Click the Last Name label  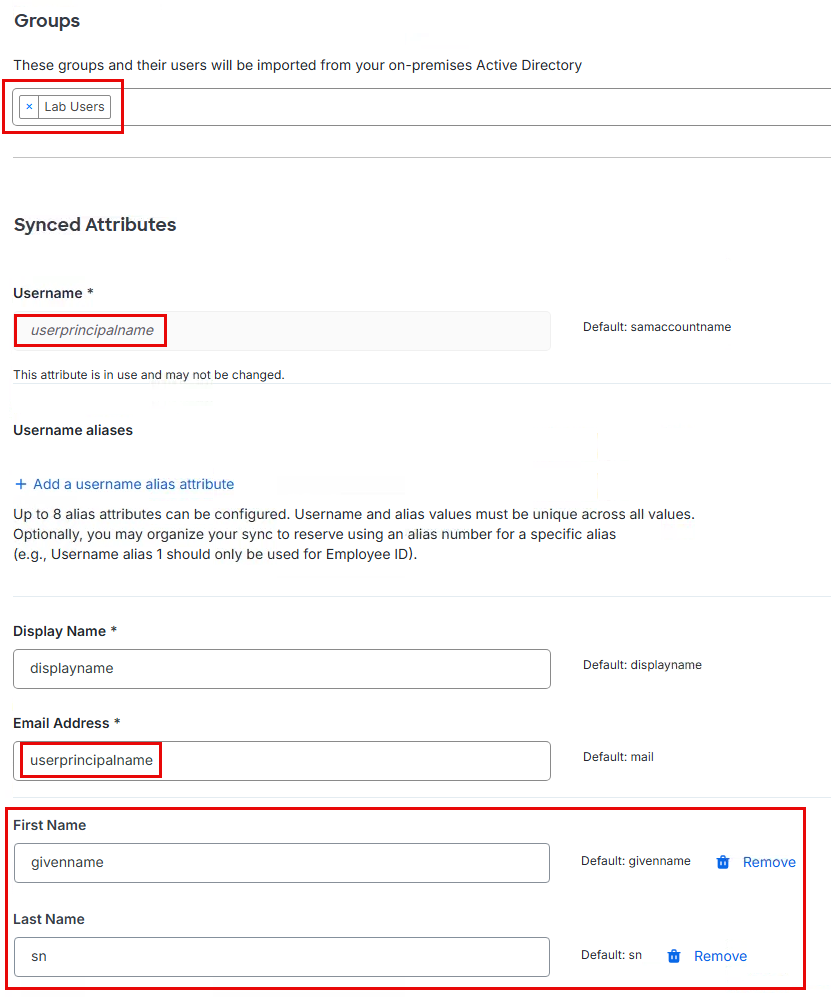[x=48, y=919]
